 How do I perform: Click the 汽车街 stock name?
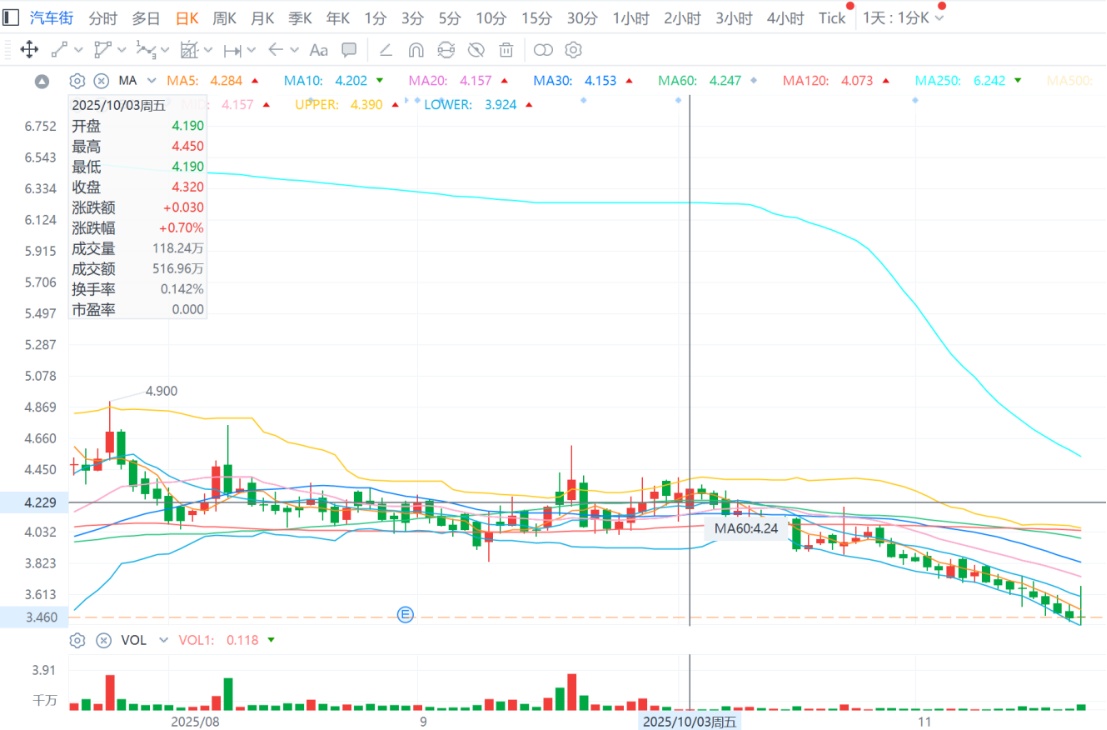pyautogui.click(x=52, y=18)
